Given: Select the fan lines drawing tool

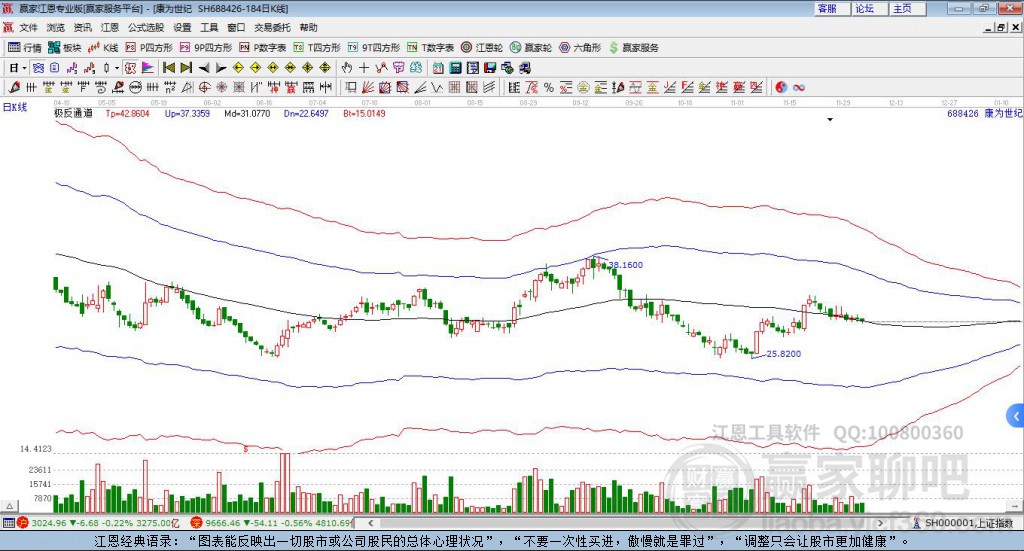Looking at the screenshot, I should (x=368, y=87).
